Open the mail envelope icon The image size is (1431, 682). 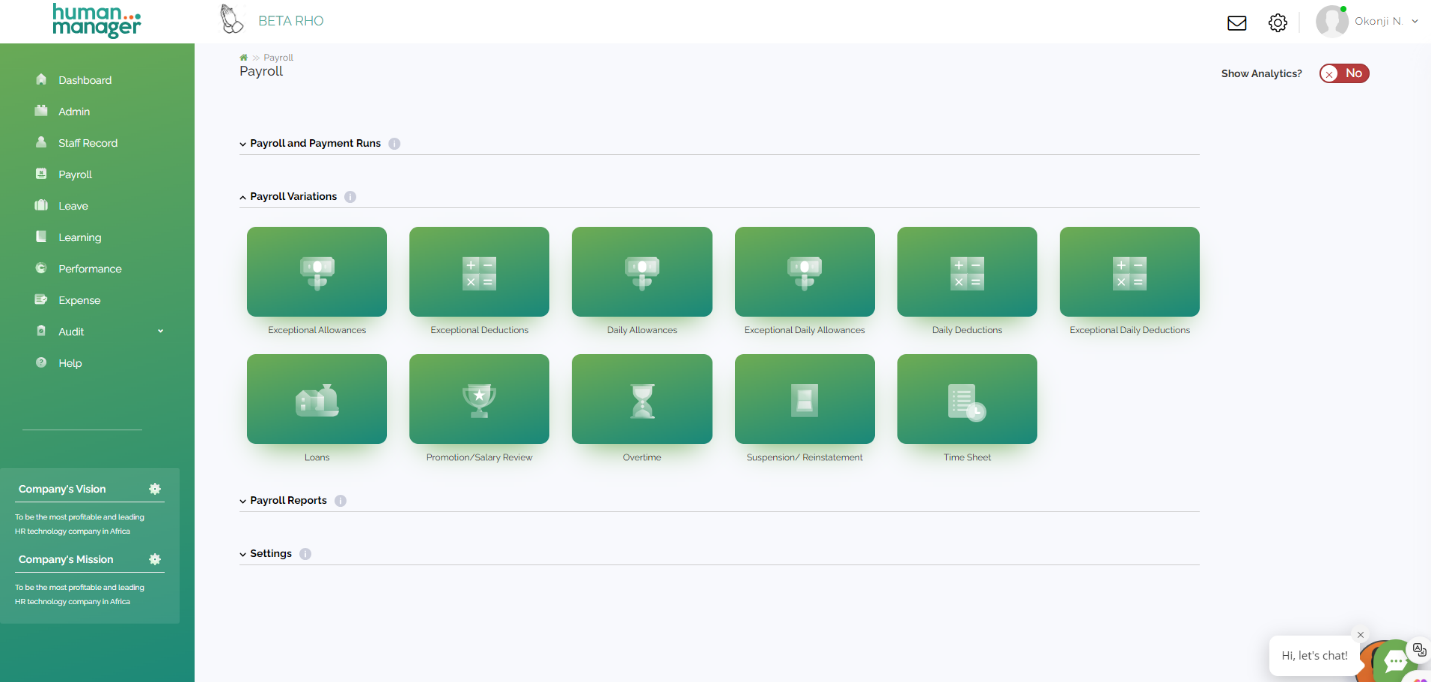click(x=1237, y=23)
